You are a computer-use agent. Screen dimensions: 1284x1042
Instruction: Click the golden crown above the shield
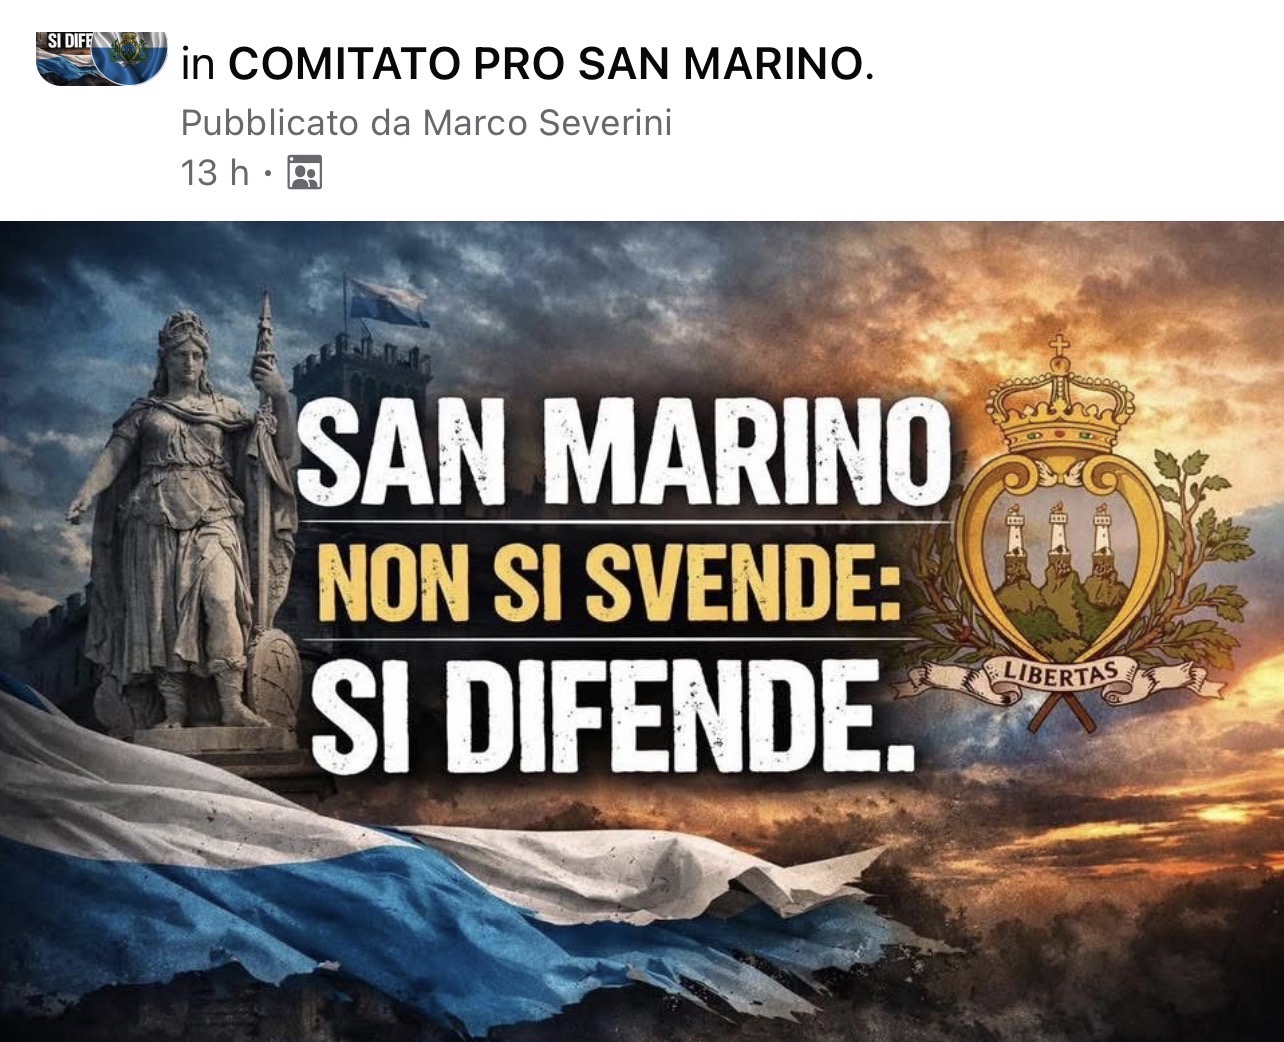(1060, 398)
